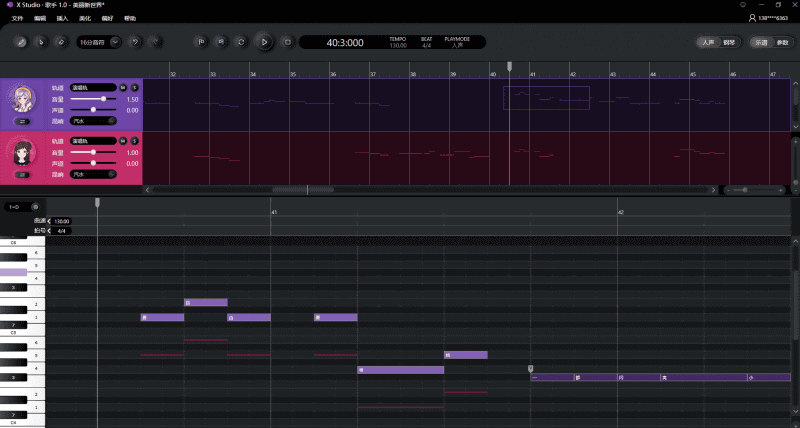Click the TEMPO value 130.00
The width and height of the screenshot is (800, 428).
pos(398,45)
